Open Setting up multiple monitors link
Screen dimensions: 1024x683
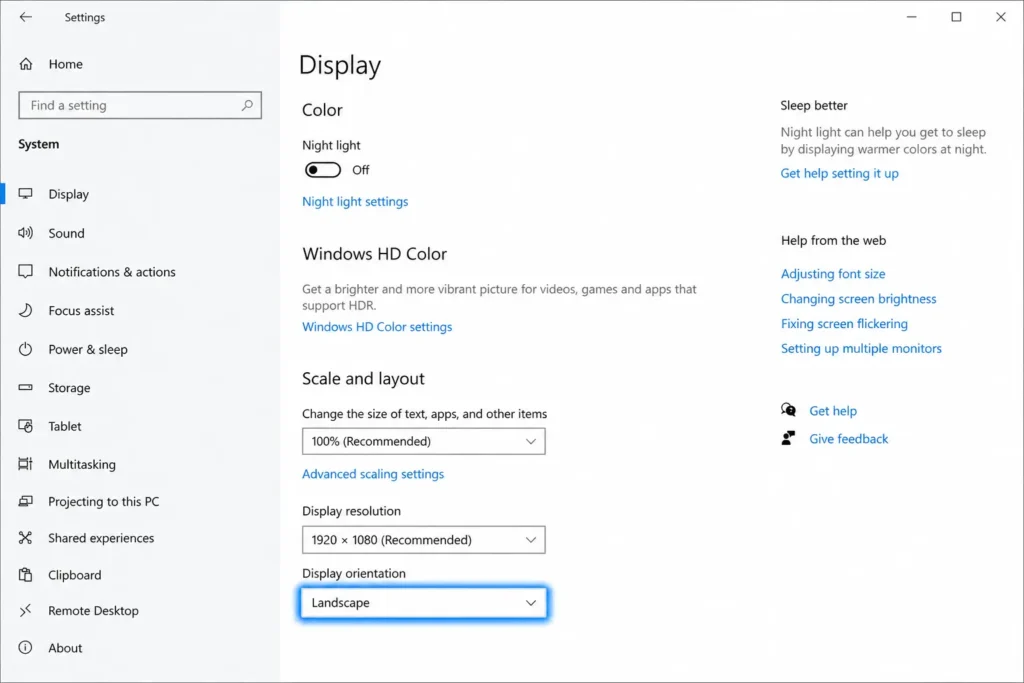click(x=861, y=348)
